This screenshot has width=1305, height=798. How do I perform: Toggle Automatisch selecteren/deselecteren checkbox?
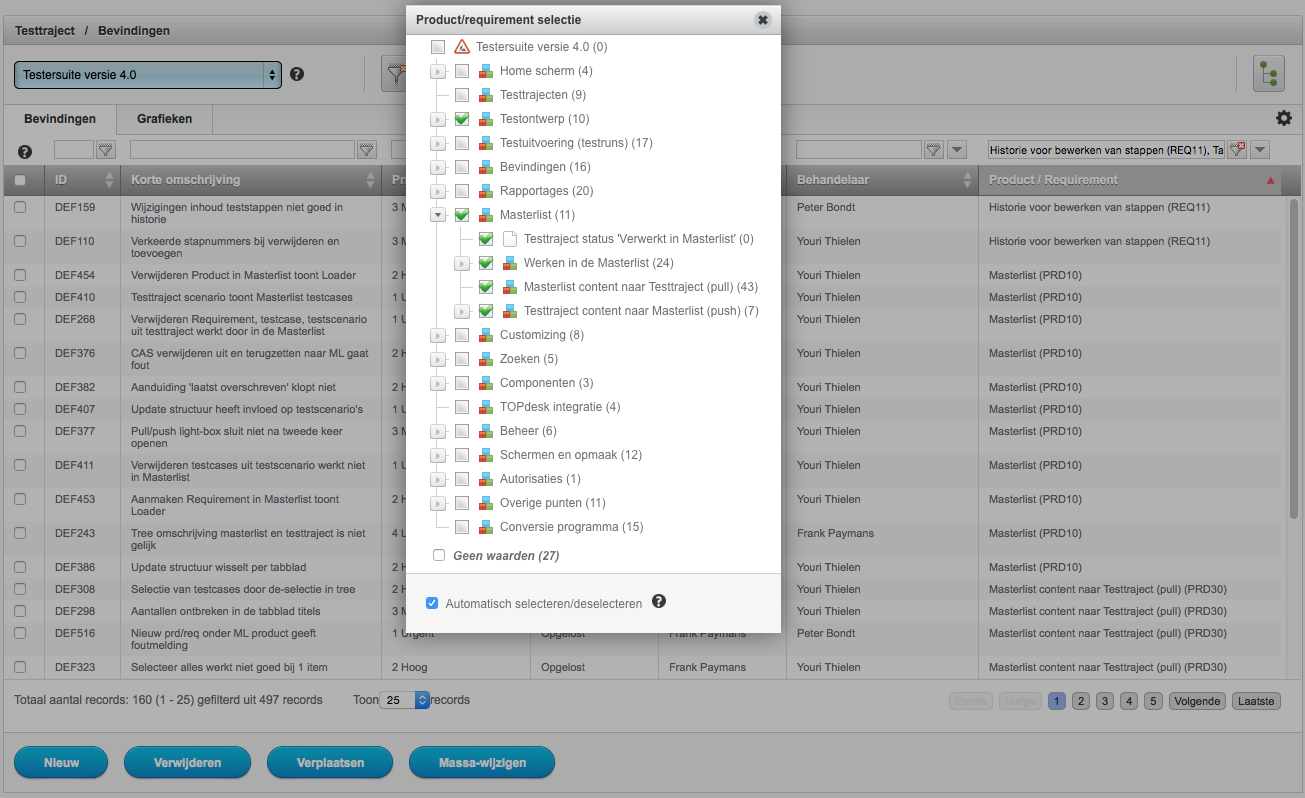pos(432,603)
